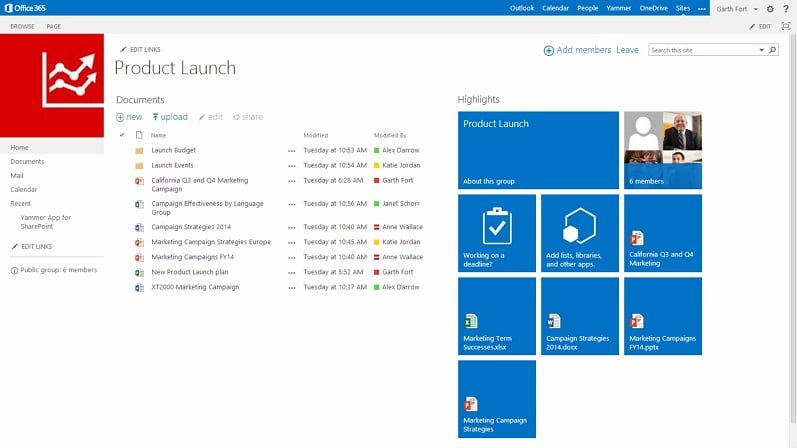Click upload in the Documents toolbar
Screen dimensions: 797x448
[170, 117]
